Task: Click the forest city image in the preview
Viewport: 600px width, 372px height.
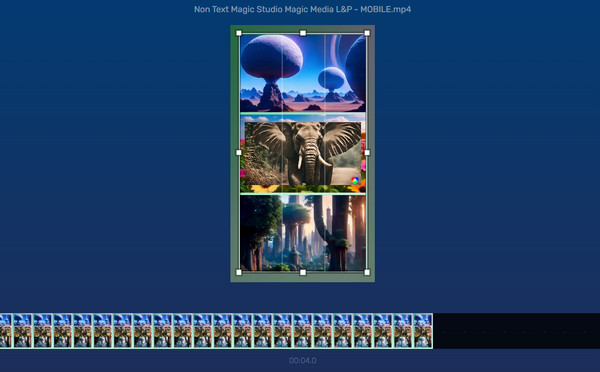Action: point(303,233)
